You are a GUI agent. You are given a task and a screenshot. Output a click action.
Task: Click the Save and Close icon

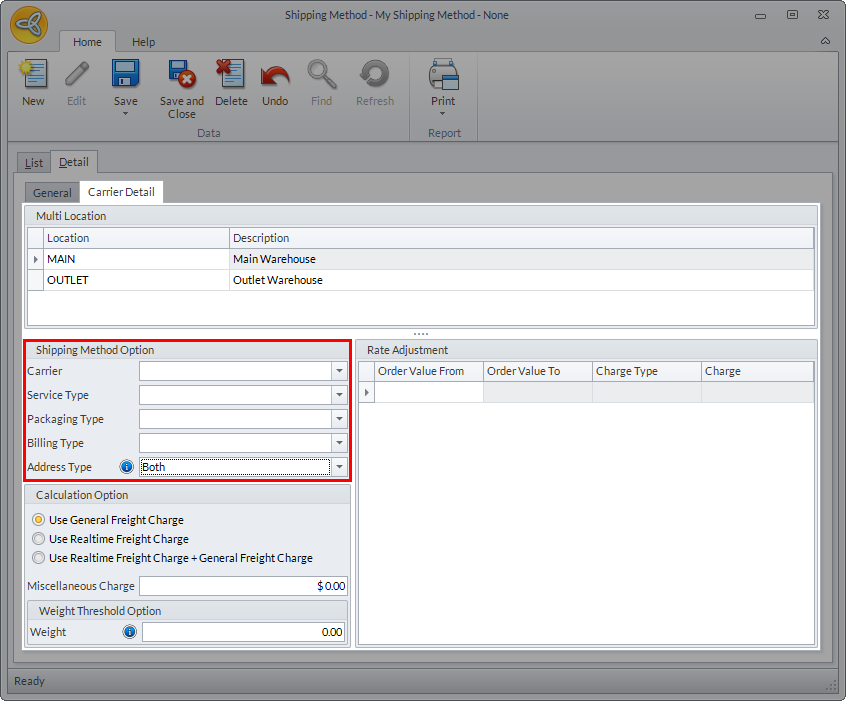(181, 76)
